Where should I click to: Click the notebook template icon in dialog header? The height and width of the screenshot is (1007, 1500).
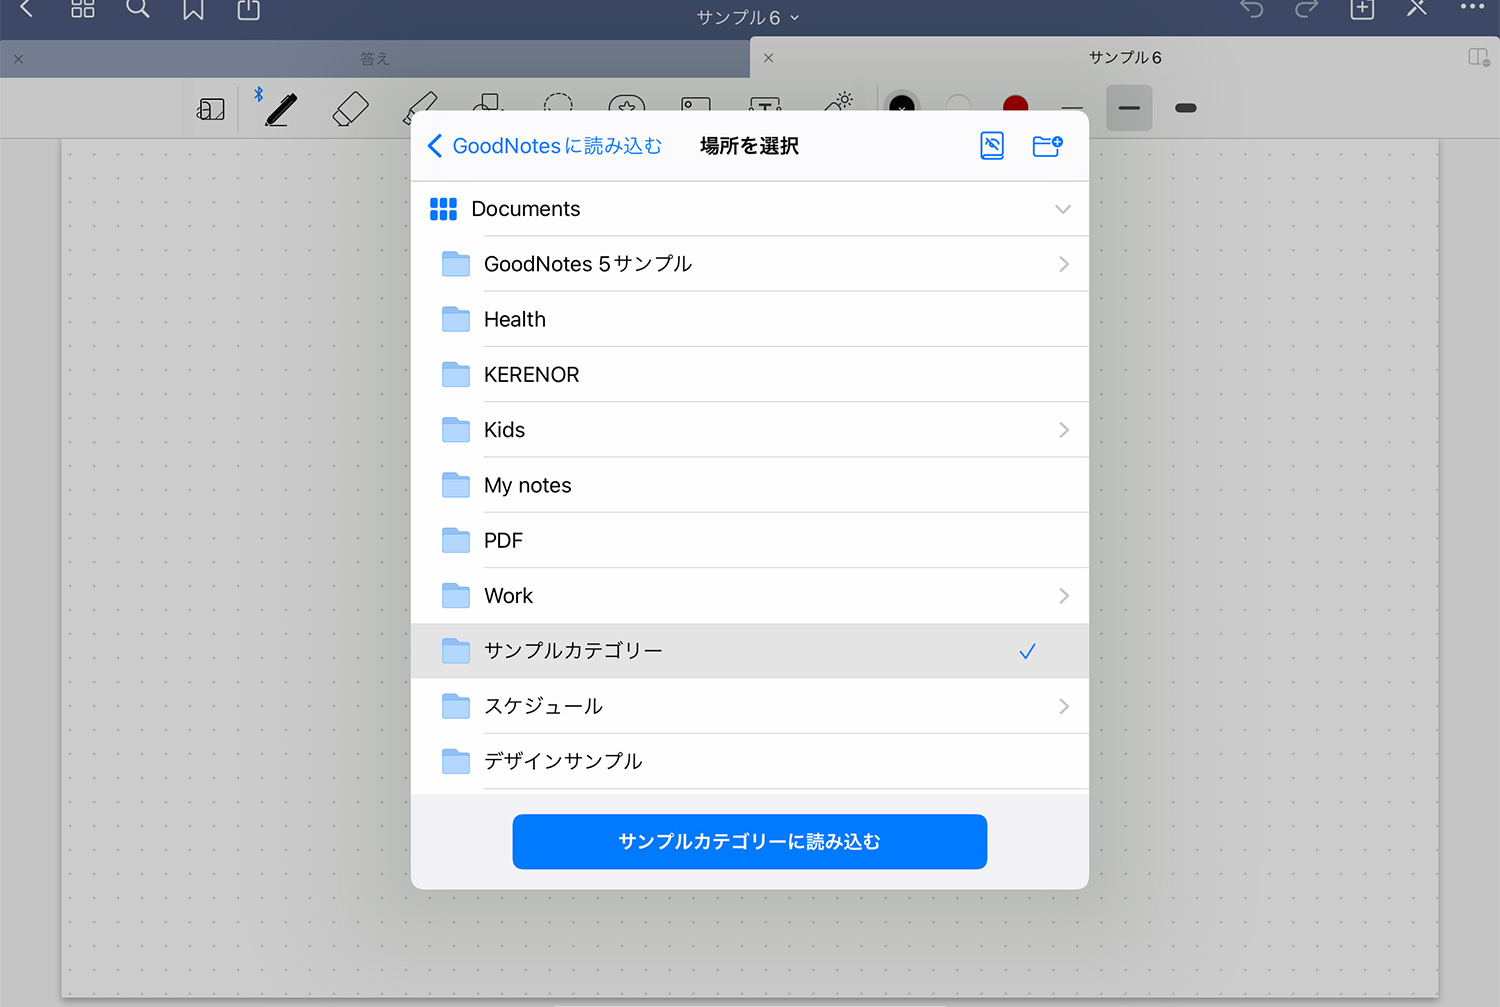[x=992, y=146]
